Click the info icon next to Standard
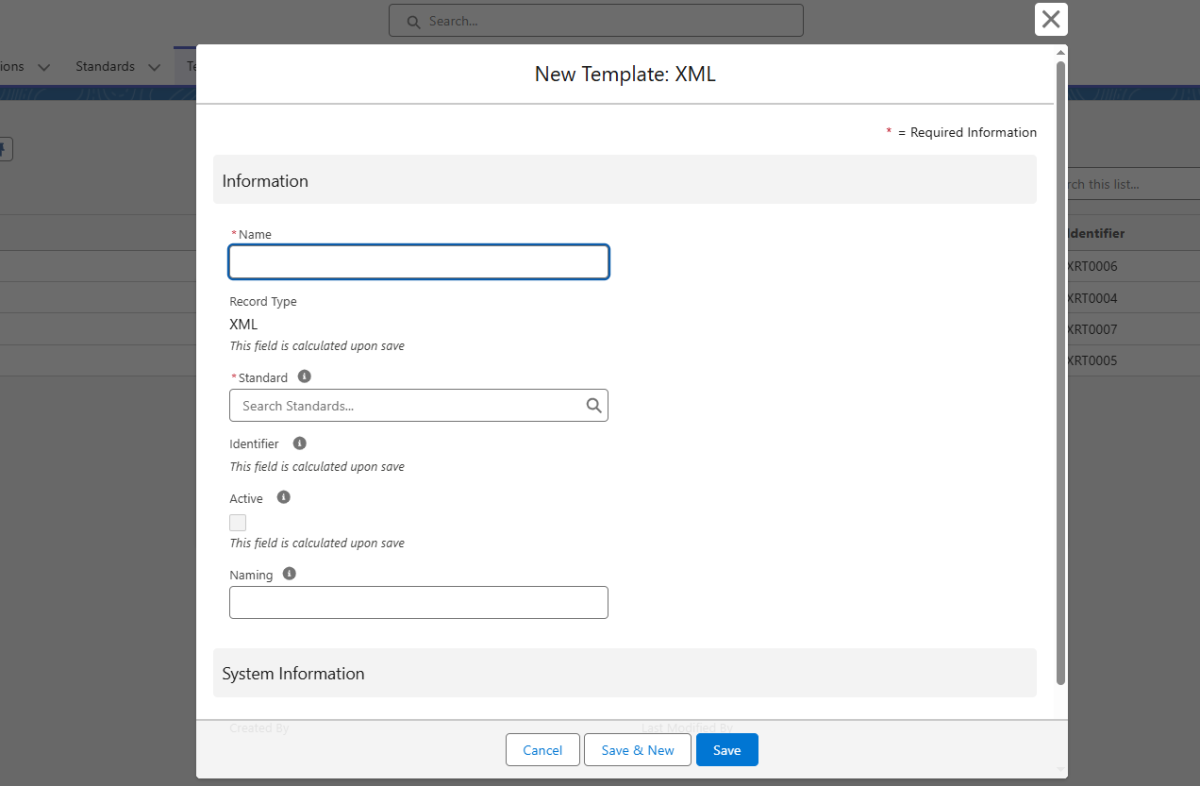 coord(305,377)
